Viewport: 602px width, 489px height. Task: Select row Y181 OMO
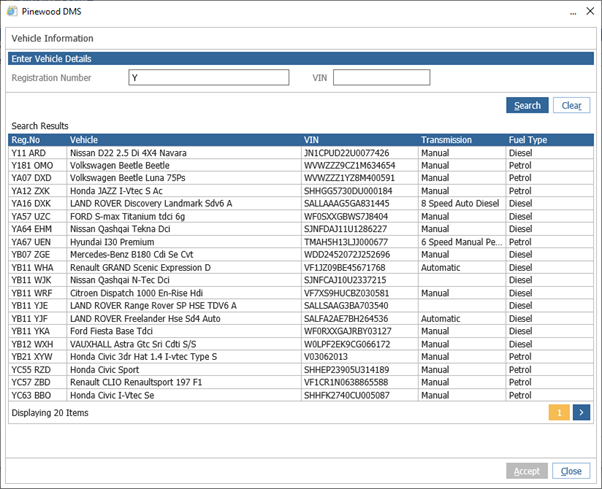coord(301,165)
